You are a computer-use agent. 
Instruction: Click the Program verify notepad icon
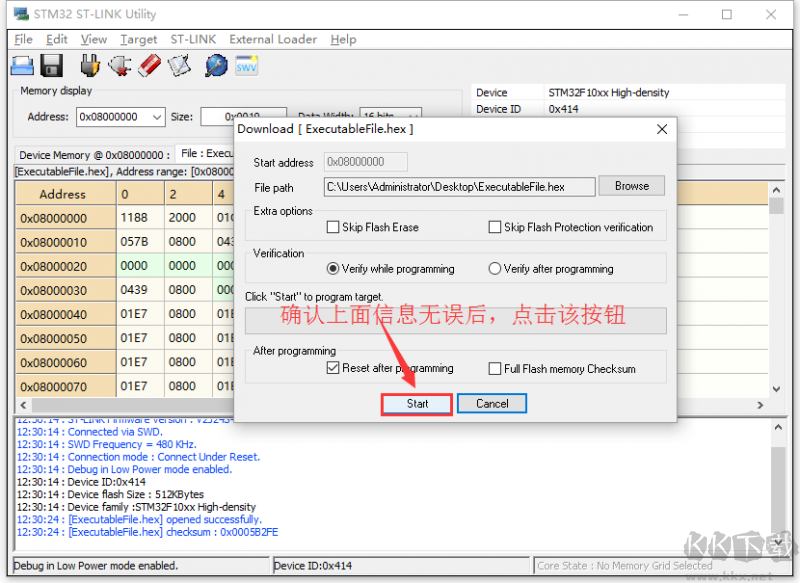pyautogui.click(x=179, y=66)
